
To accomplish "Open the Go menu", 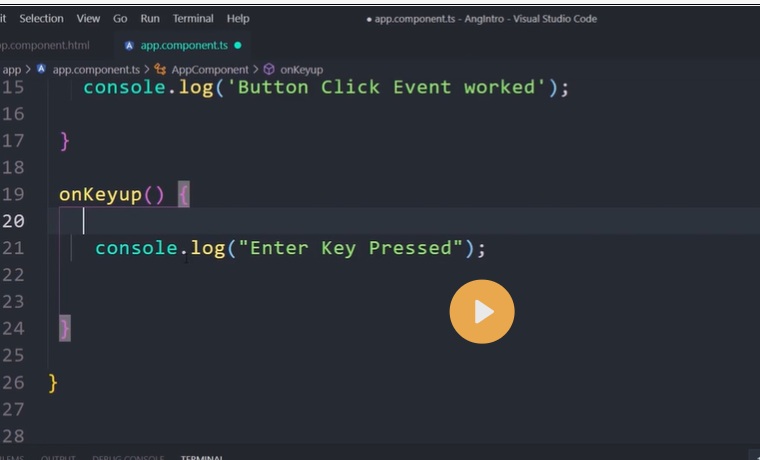I will [120, 18].
